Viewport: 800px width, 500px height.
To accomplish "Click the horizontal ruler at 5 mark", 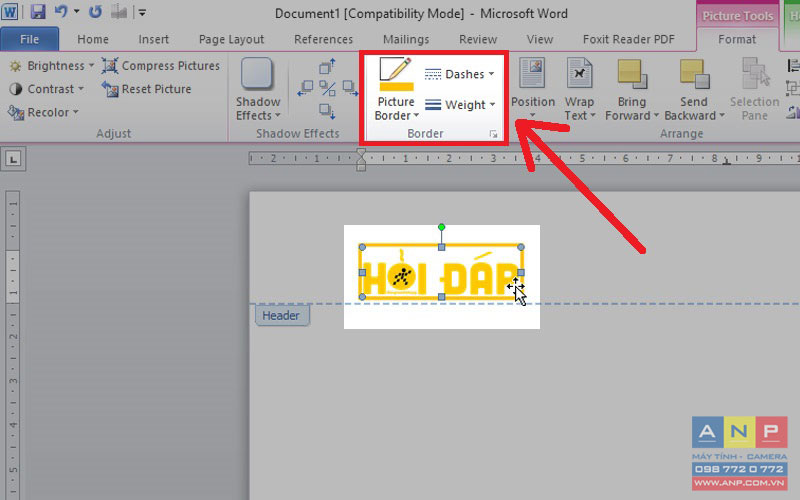I will click(x=582, y=158).
